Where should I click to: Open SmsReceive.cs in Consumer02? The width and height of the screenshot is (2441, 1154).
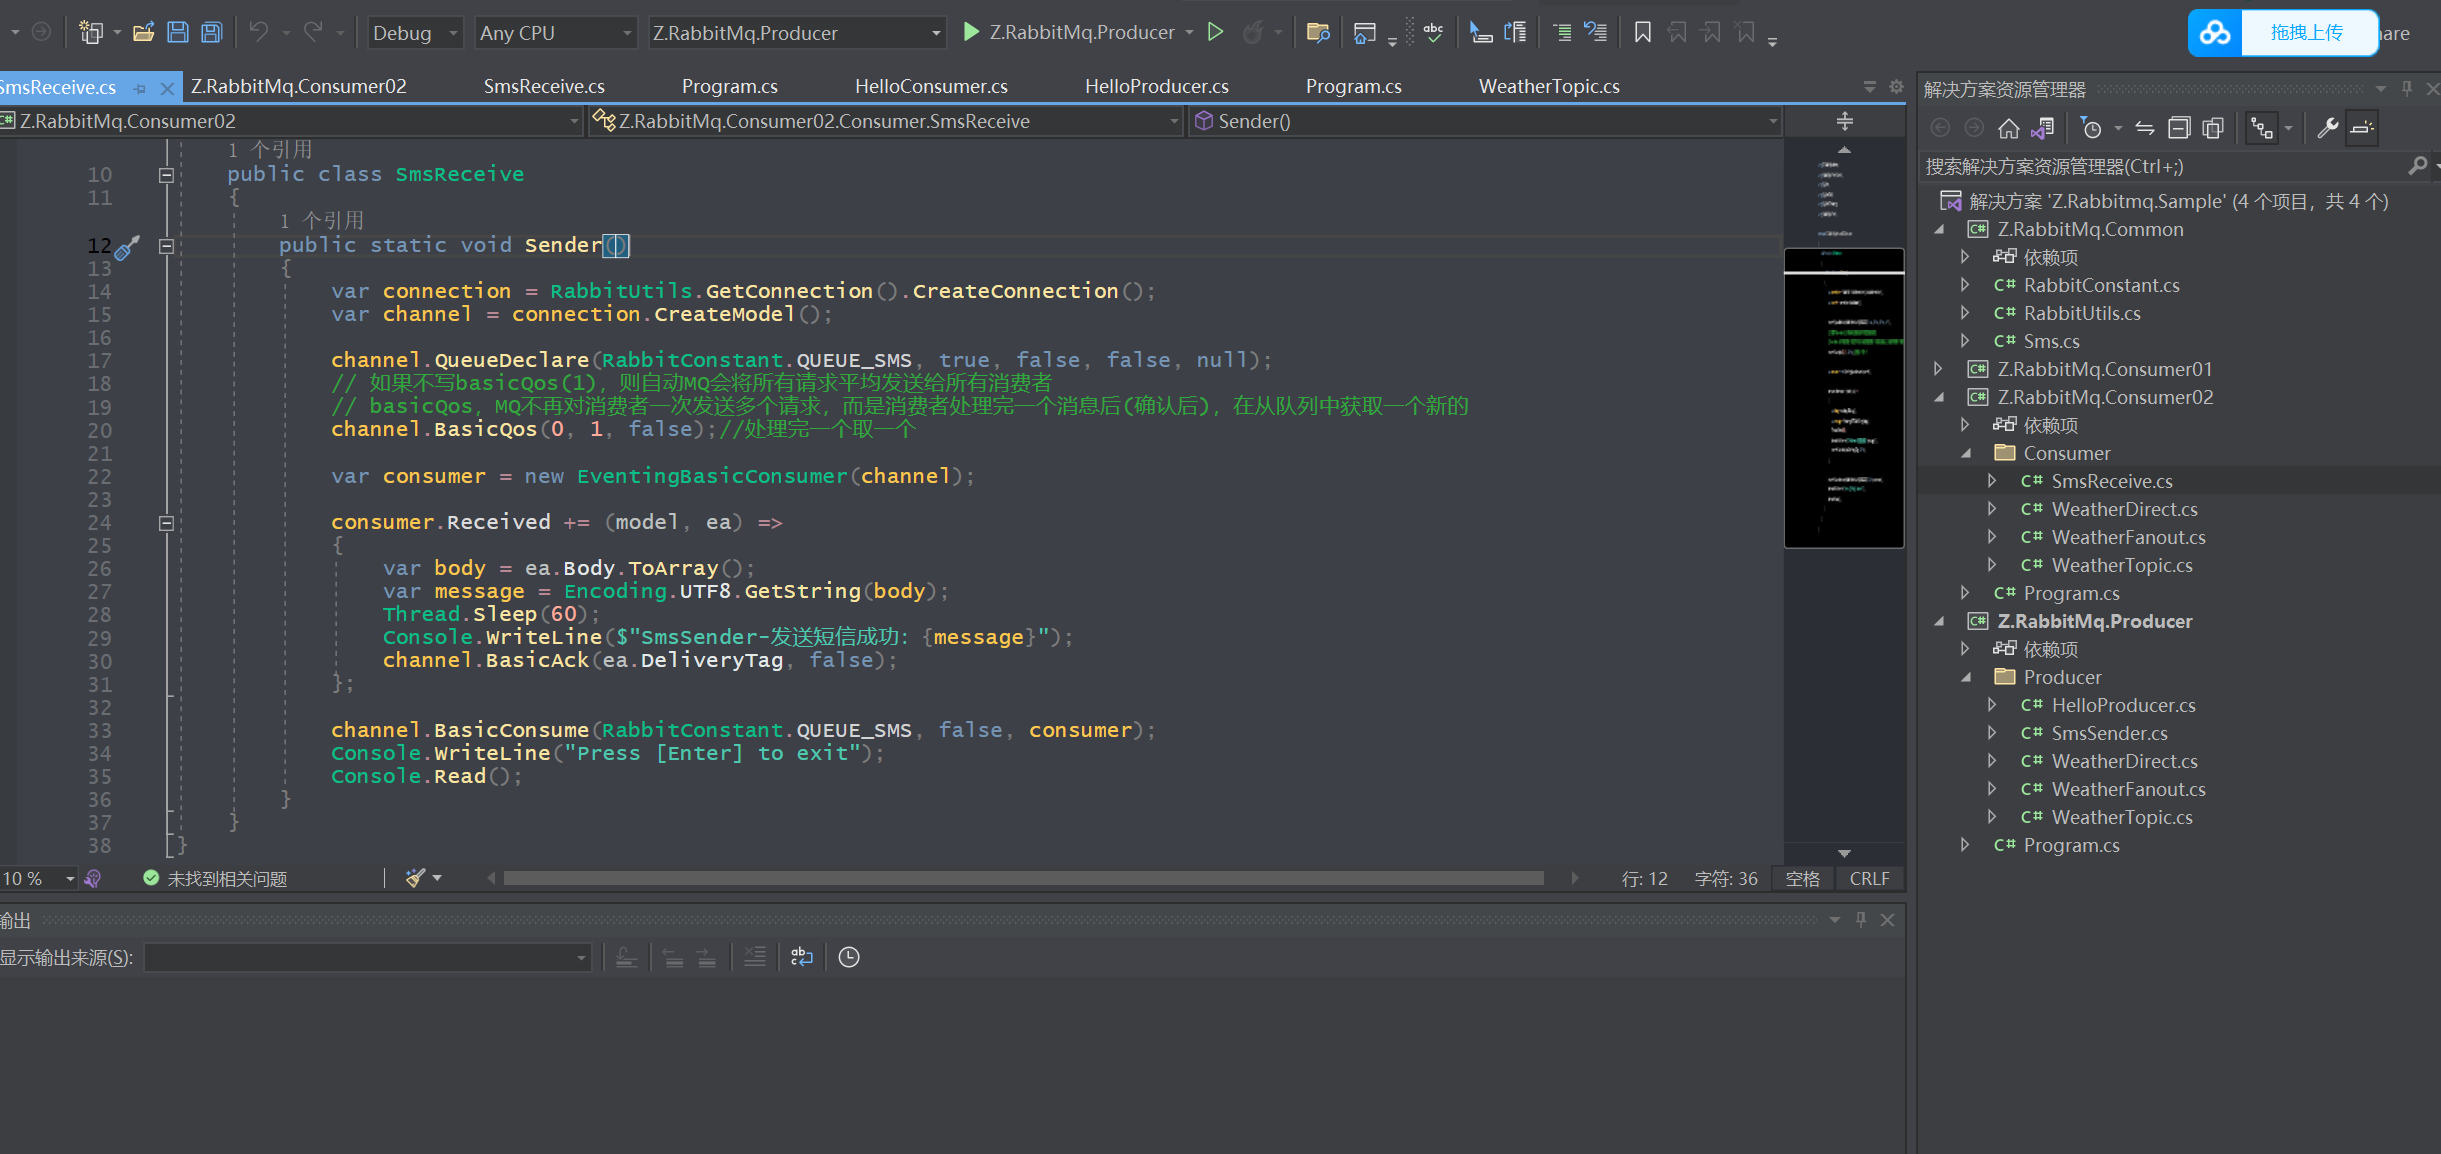pos(2111,480)
